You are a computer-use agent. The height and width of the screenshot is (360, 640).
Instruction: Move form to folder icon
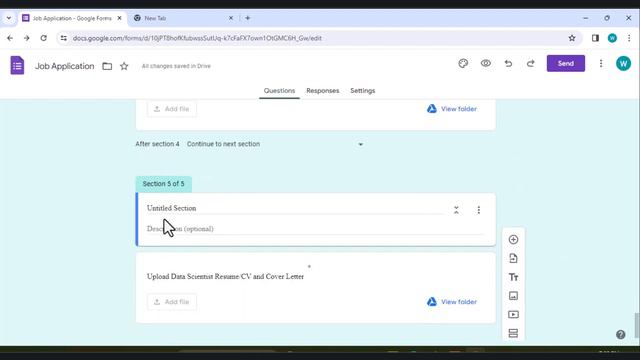click(x=107, y=66)
